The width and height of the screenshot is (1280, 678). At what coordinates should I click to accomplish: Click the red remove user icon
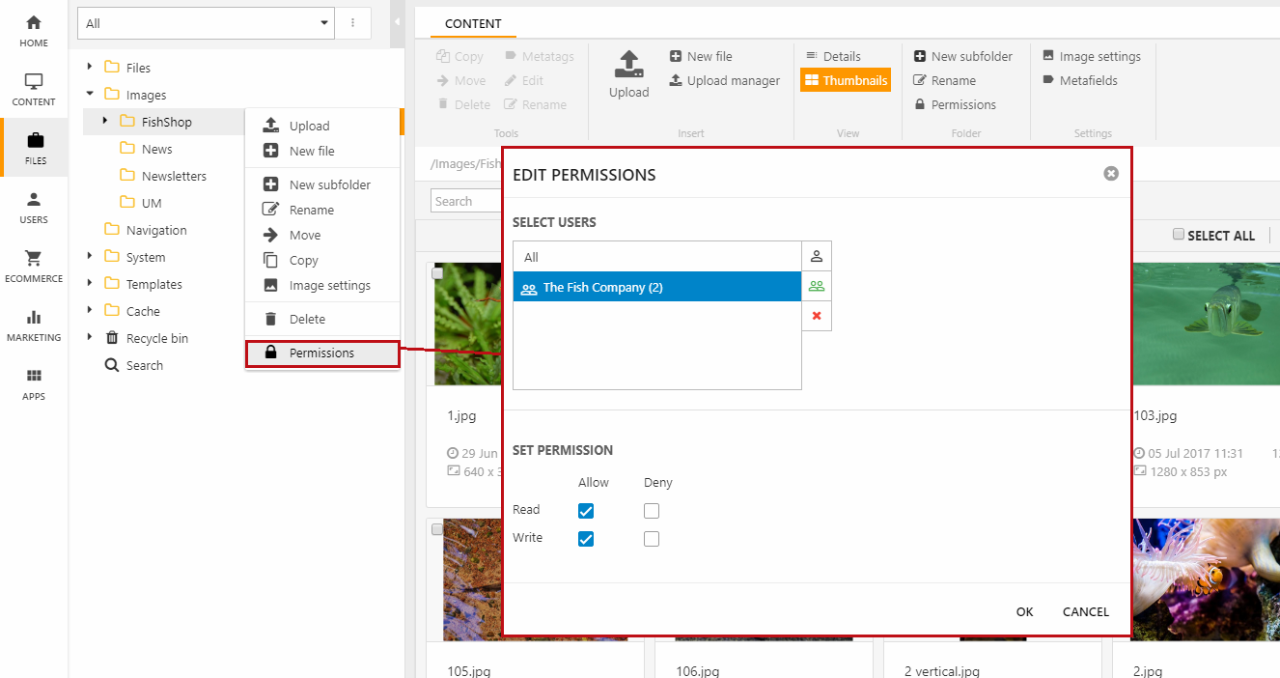point(816,316)
